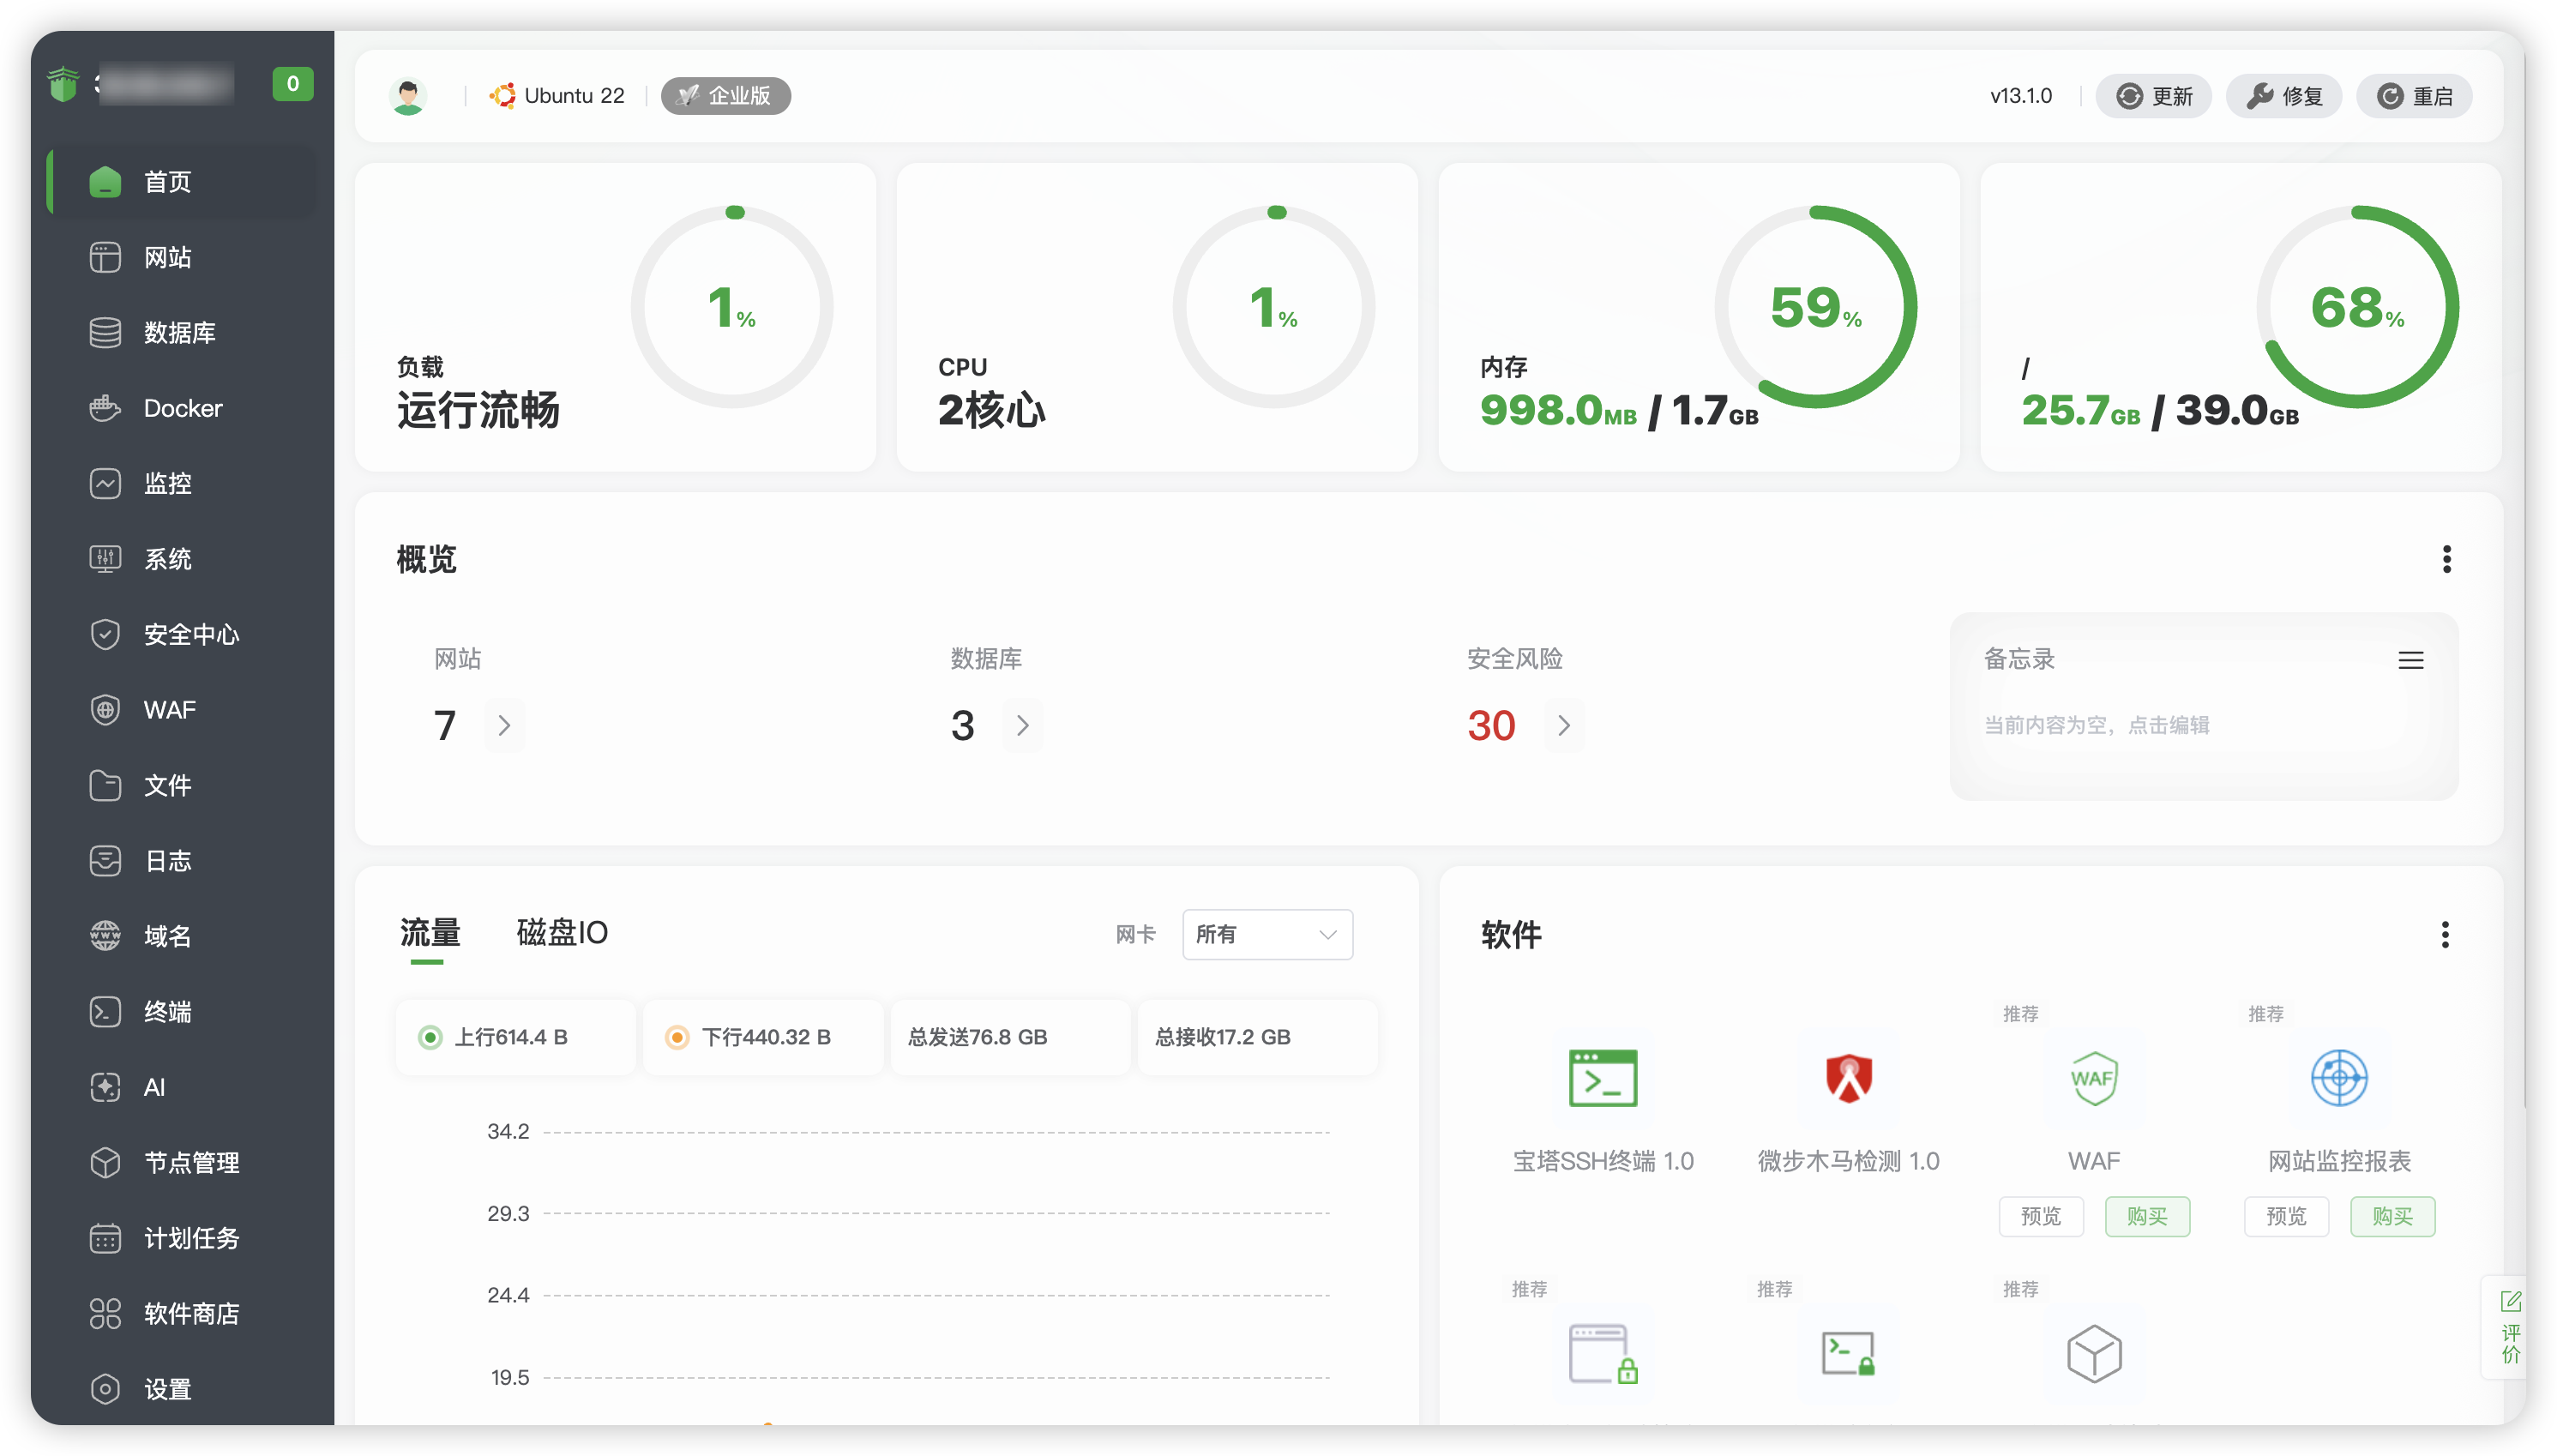This screenshot has height=1456, width=2557.
Task: Click the WAF sidebar icon
Action: click(105, 709)
